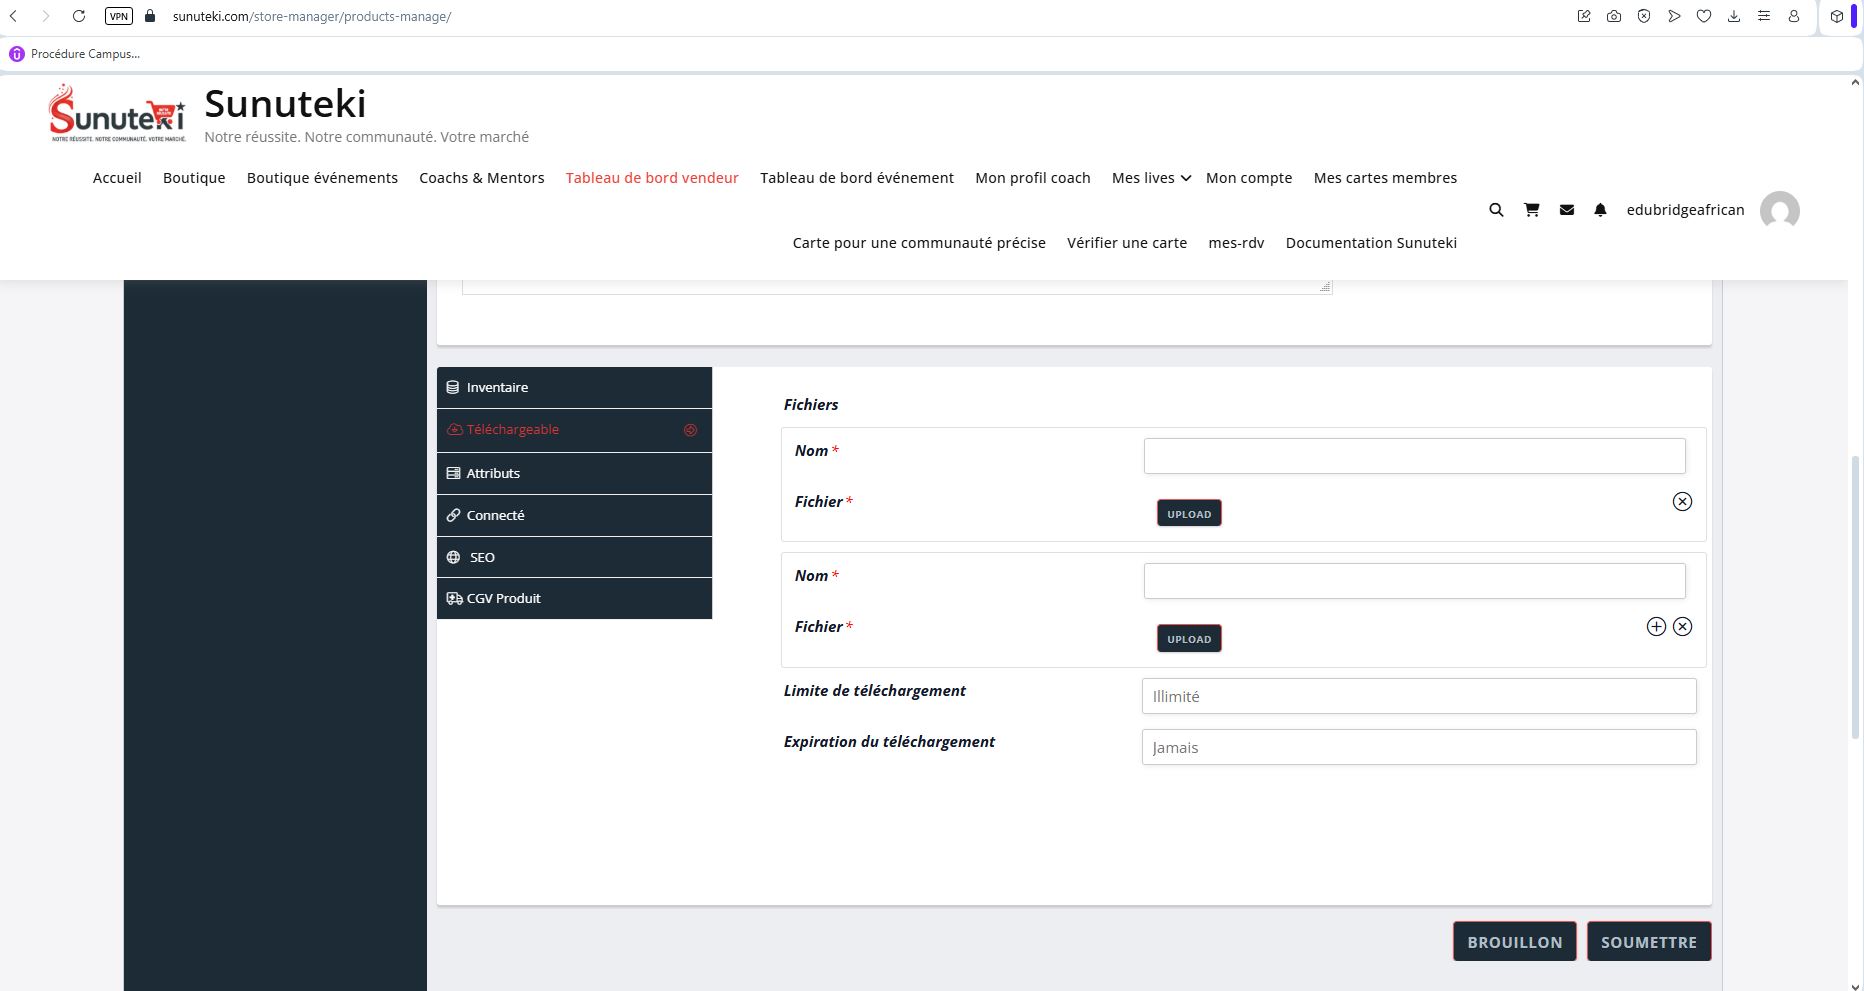The height and width of the screenshot is (991, 1864).
Task: Open the Inventaire tab
Action: coord(574,388)
